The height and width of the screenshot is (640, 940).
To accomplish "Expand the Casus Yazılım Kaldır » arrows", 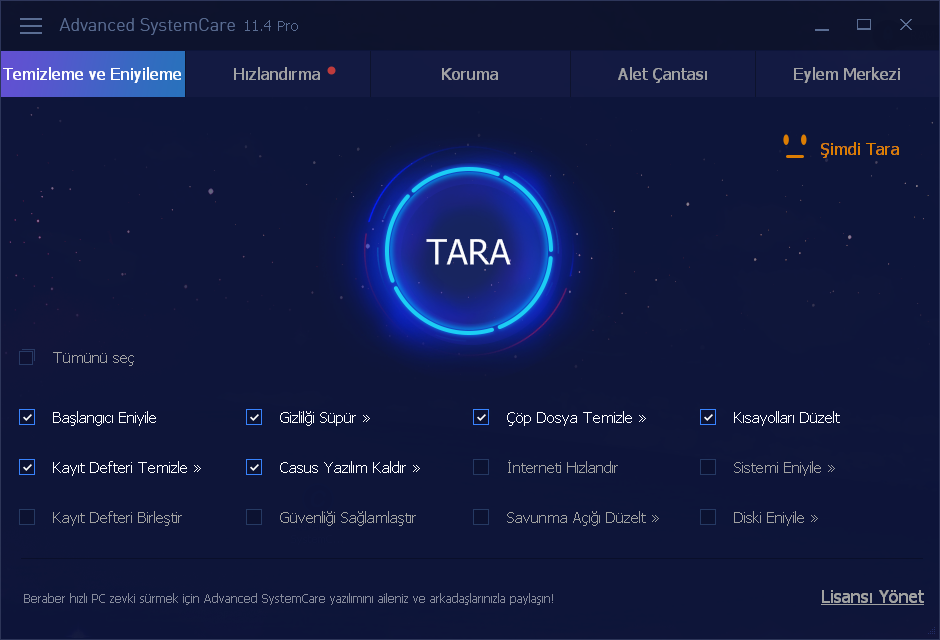I will click(416, 468).
